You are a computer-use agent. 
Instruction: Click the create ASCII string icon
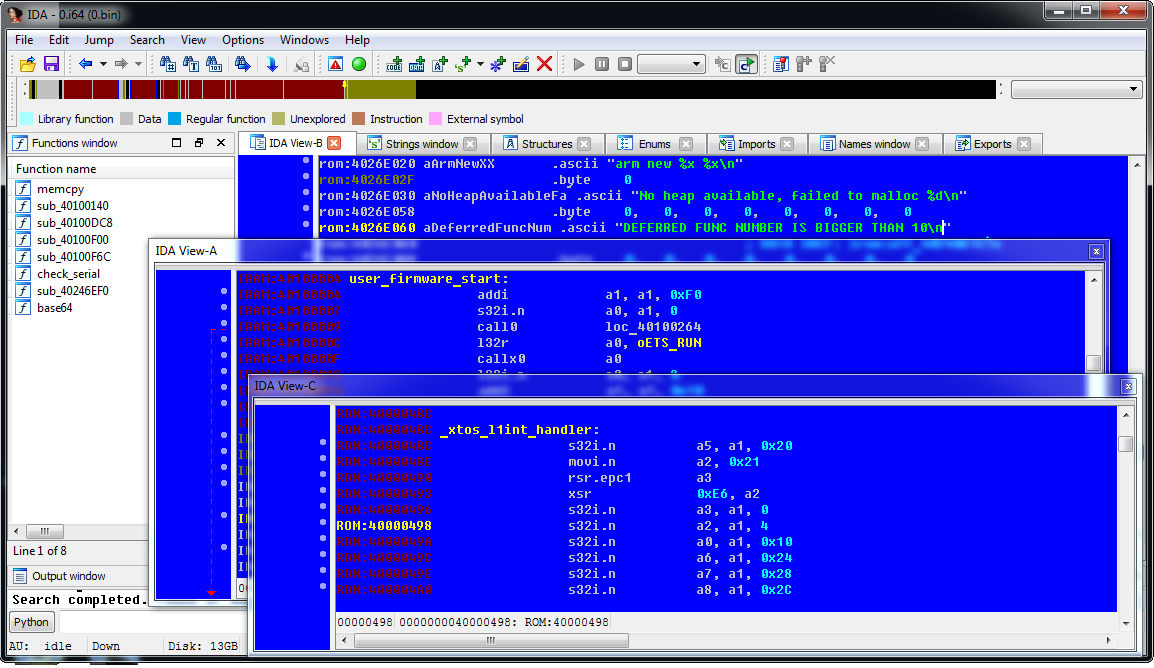[x=440, y=64]
